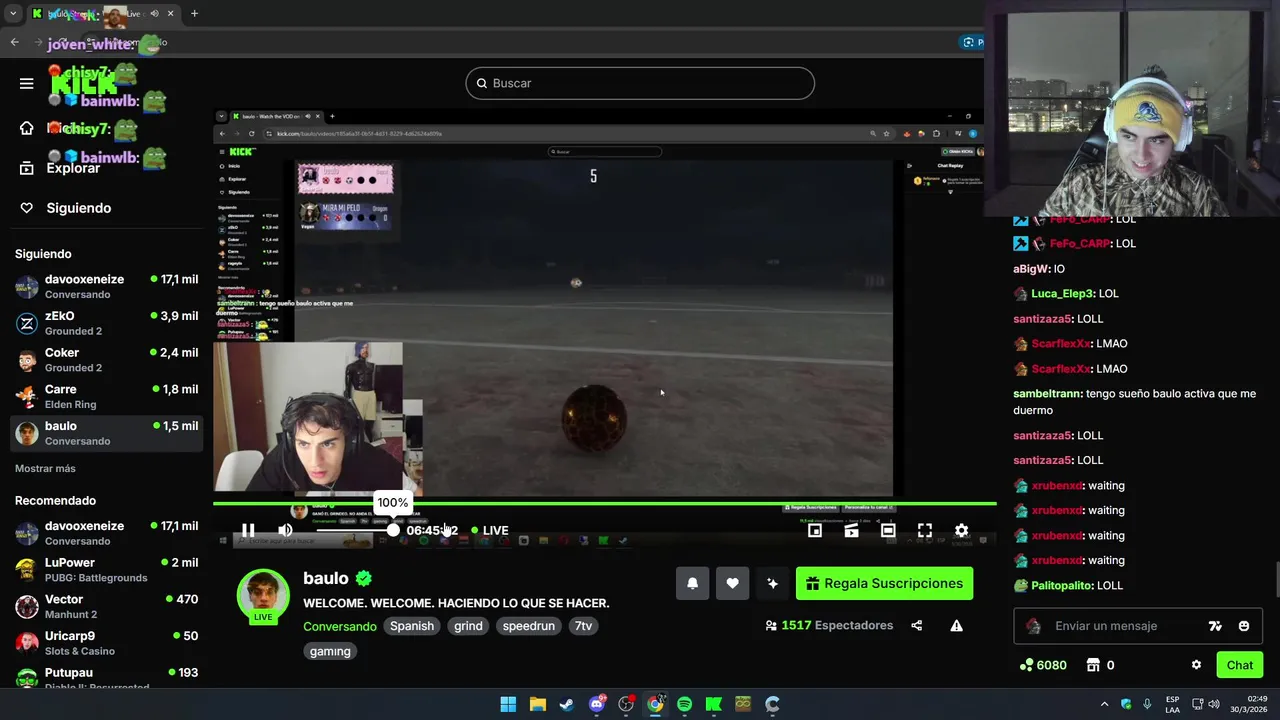Click the green Chat send button
Screen dimensions: 1280x720
[x=1240, y=665]
